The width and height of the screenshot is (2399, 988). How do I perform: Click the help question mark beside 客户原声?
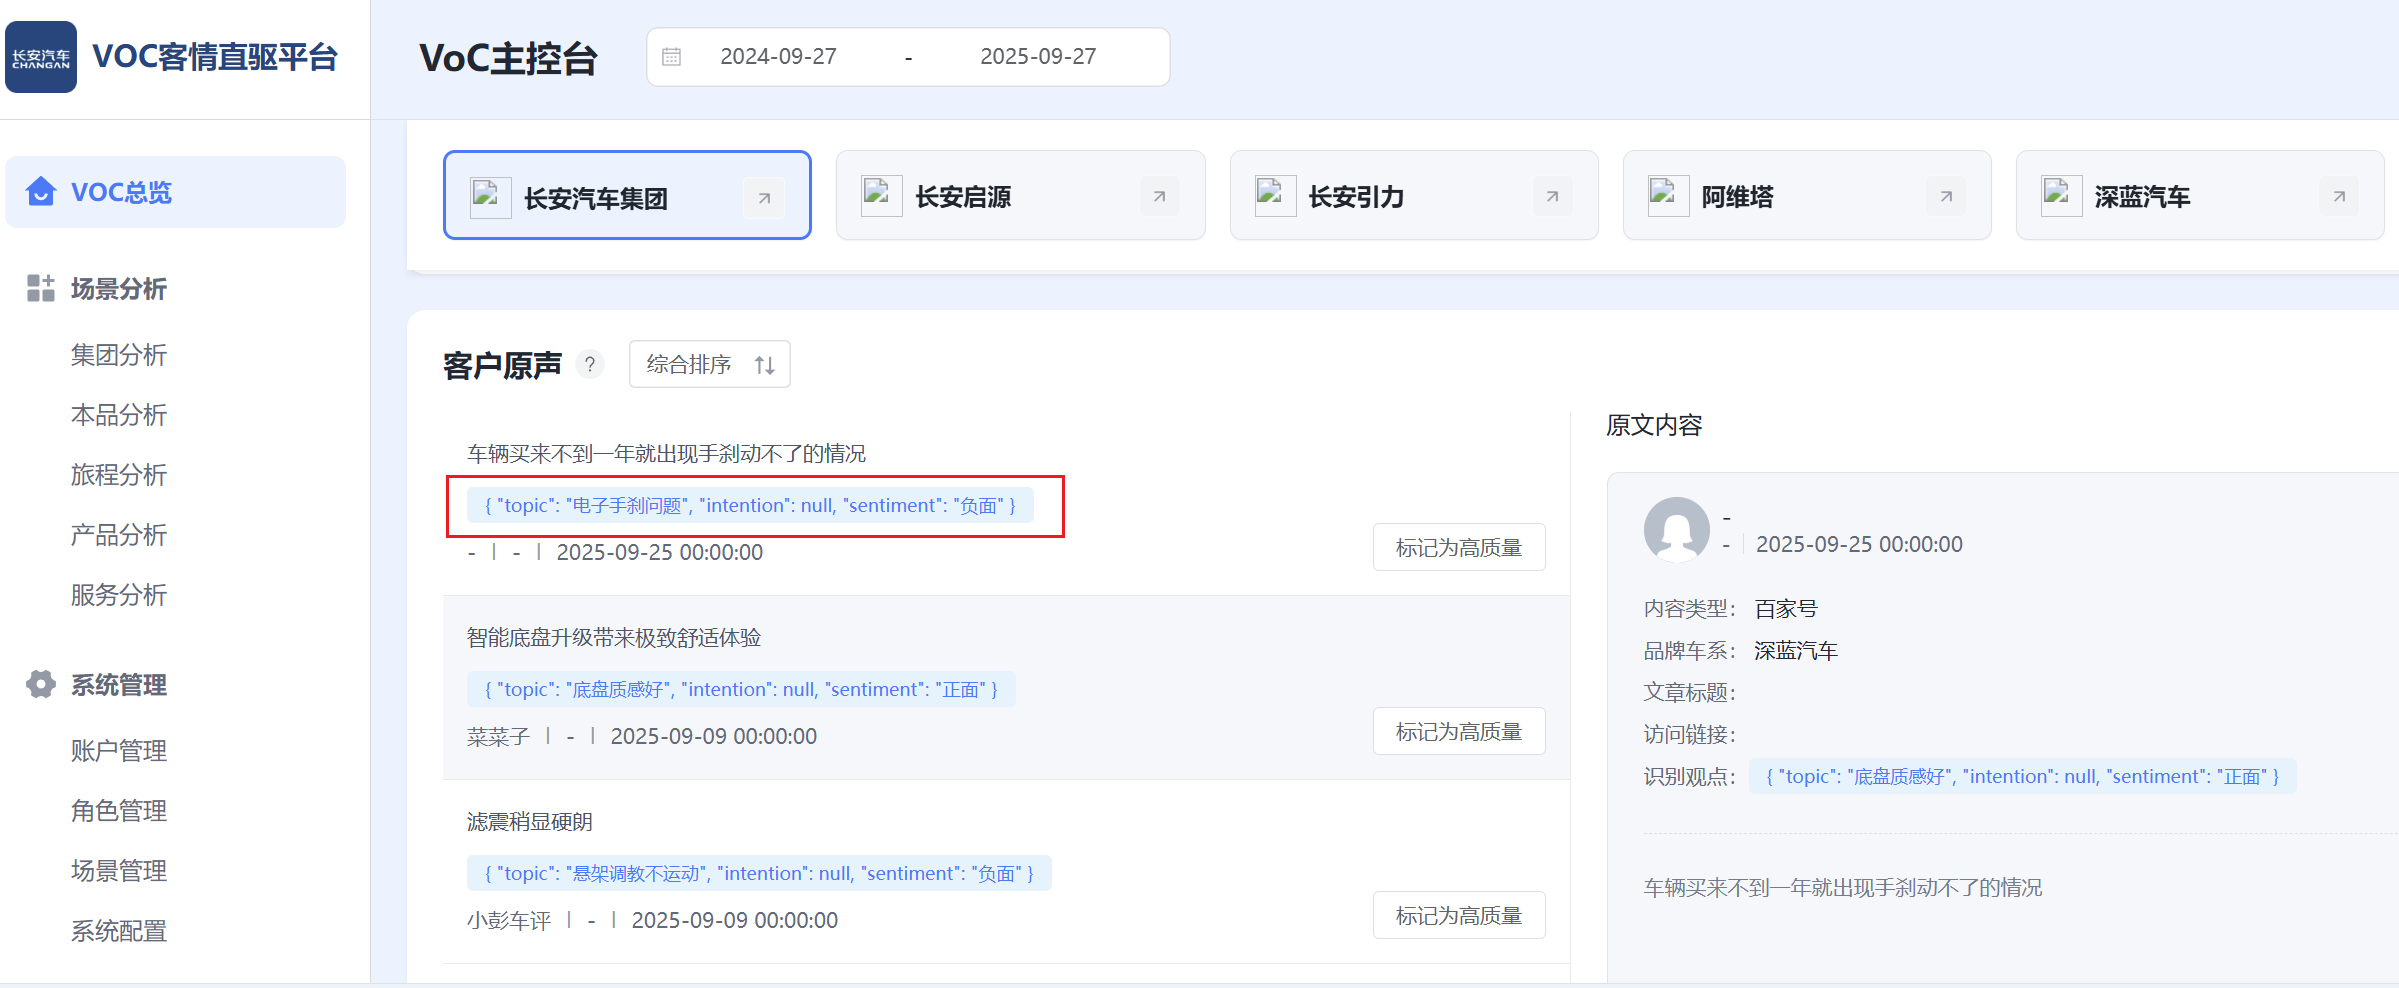[590, 365]
